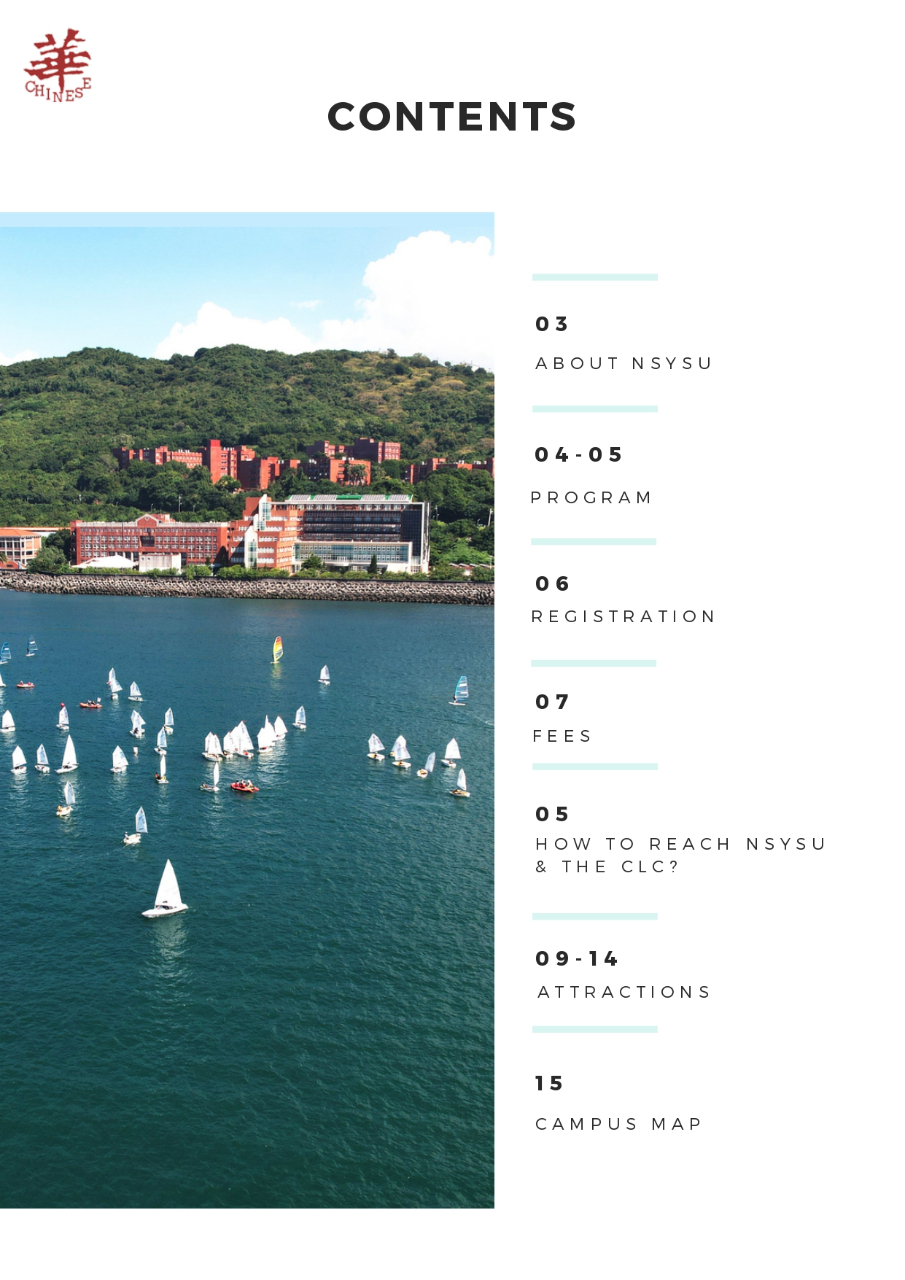Image resolution: width=905 pixels, height=1280 pixels.
Task: Click the CONTENTS heading
Action: click(452, 117)
